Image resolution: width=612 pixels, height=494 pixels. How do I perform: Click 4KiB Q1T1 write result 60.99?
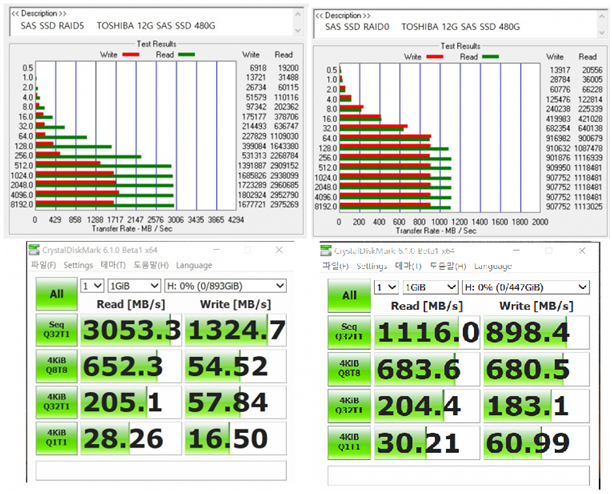click(x=536, y=442)
